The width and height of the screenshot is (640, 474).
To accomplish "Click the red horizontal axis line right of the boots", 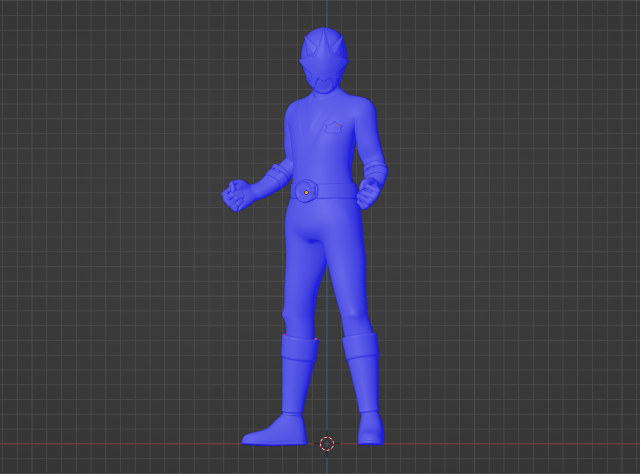I will pos(500,444).
